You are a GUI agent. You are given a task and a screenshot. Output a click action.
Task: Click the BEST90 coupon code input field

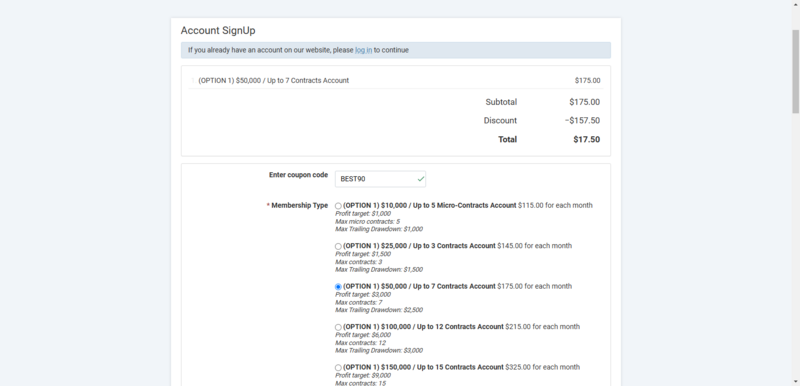point(380,179)
